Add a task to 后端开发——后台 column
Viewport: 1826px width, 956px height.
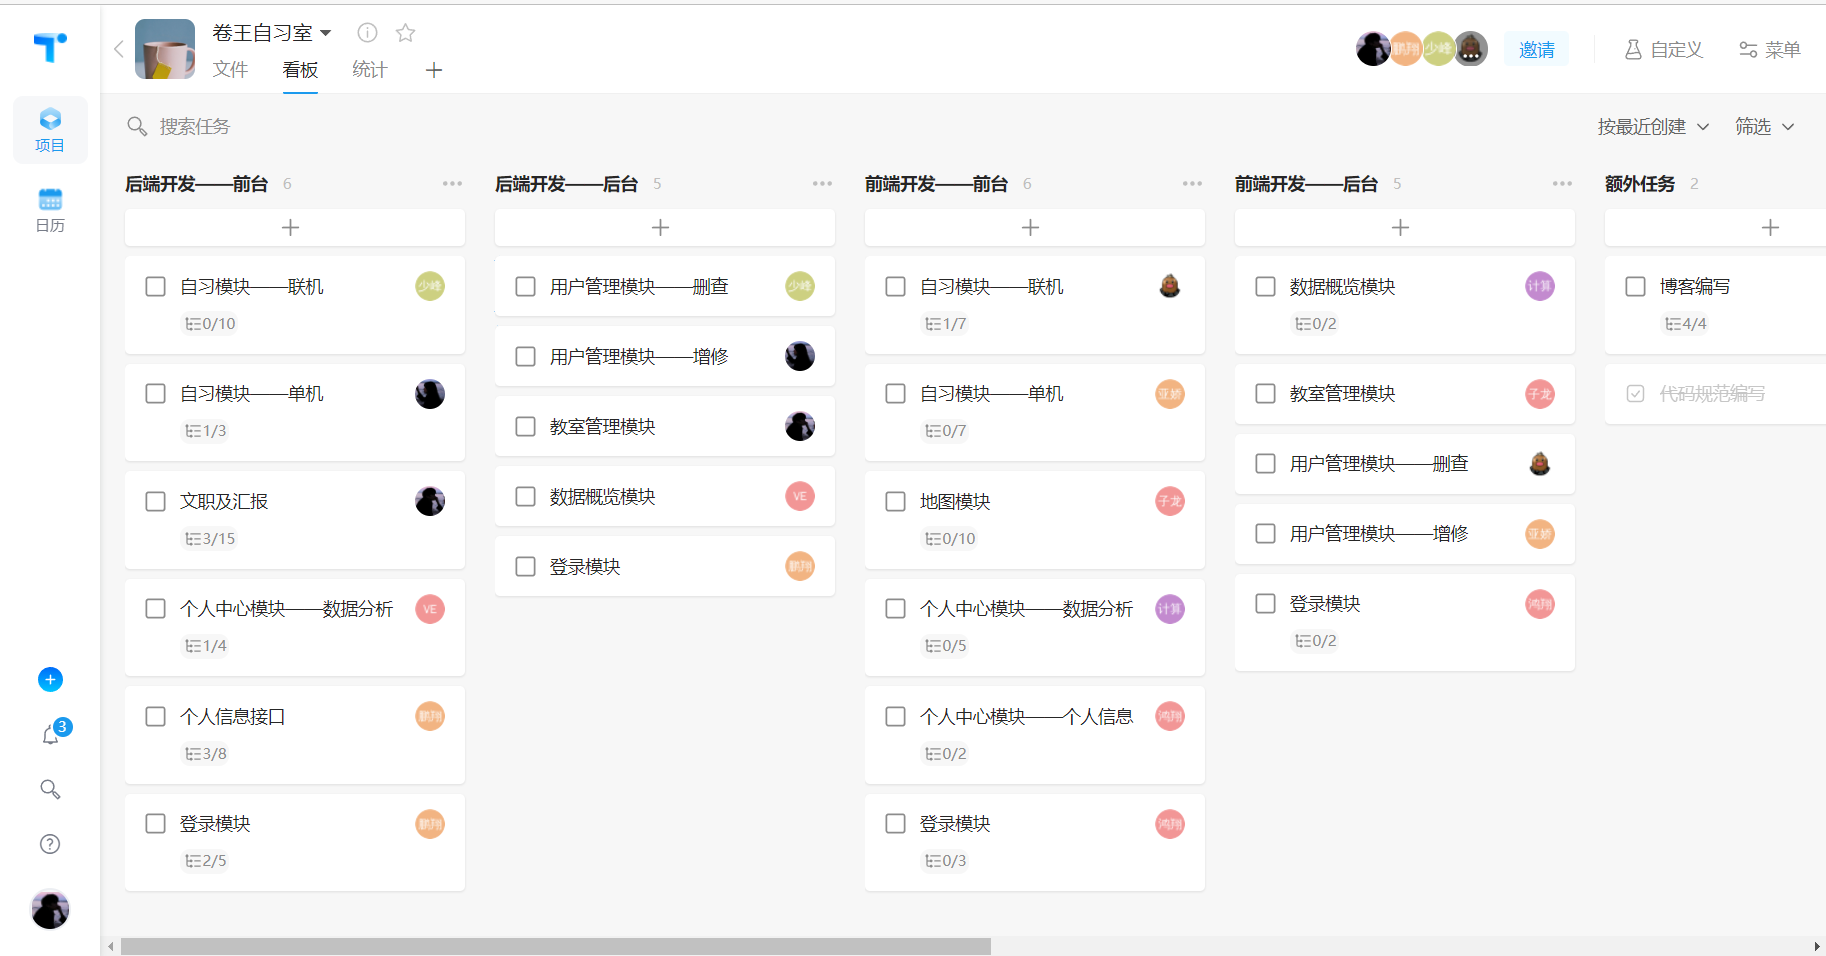665,228
